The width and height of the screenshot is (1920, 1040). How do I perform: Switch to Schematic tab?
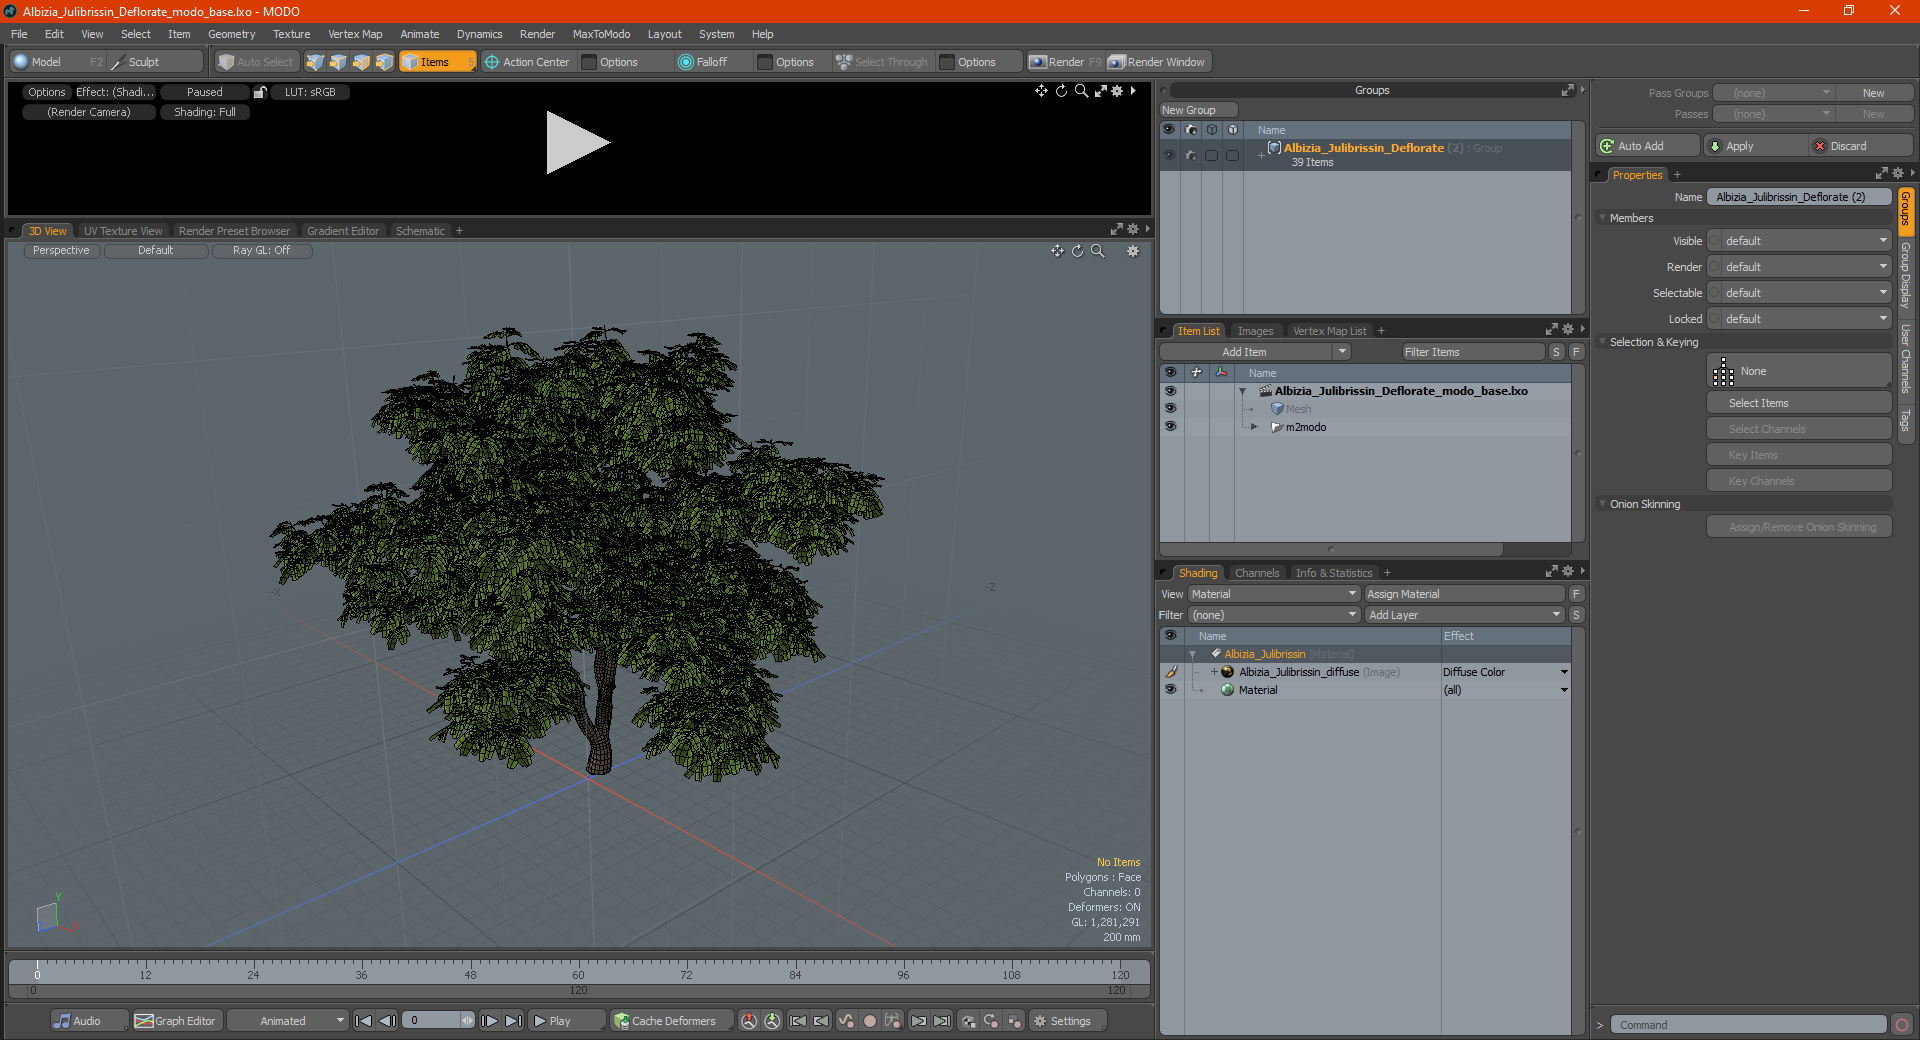click(420, 231)
